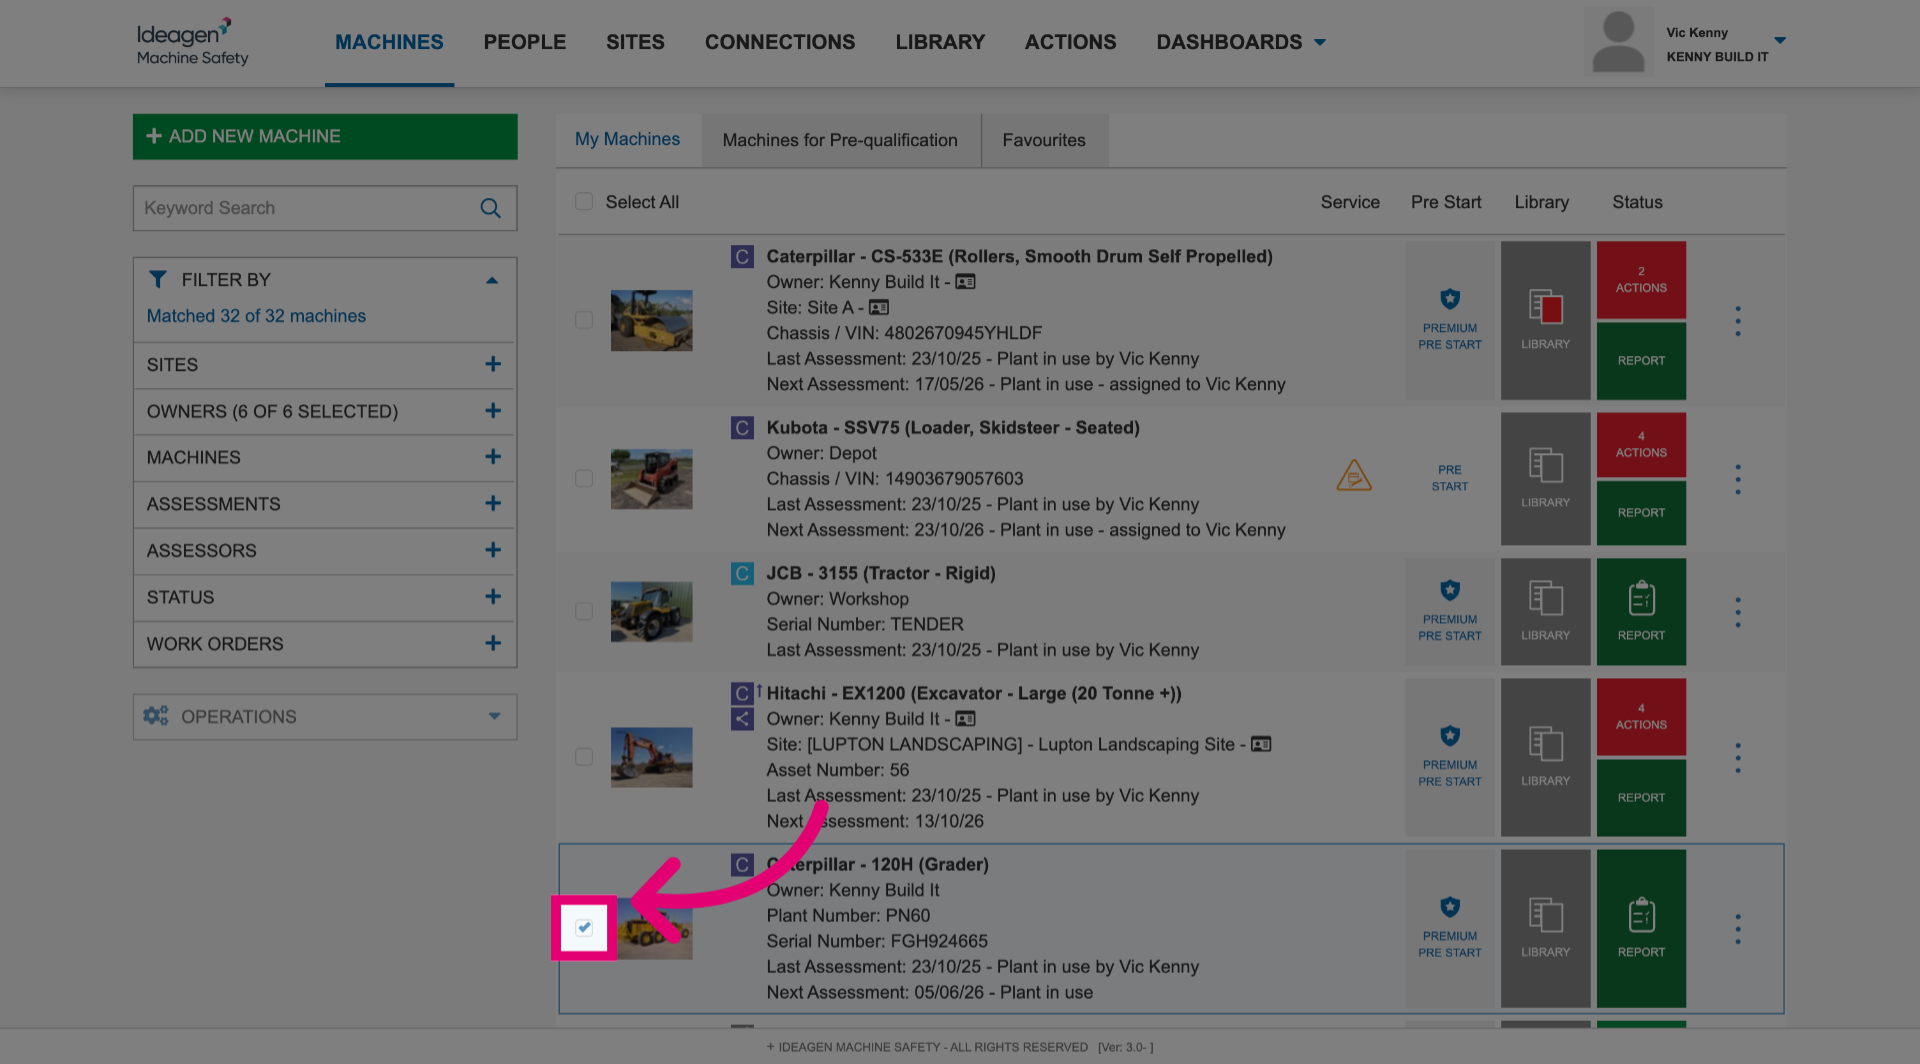Go to the Actions page
This screenshot has width=1920, height=1064.
[1070, 42]
